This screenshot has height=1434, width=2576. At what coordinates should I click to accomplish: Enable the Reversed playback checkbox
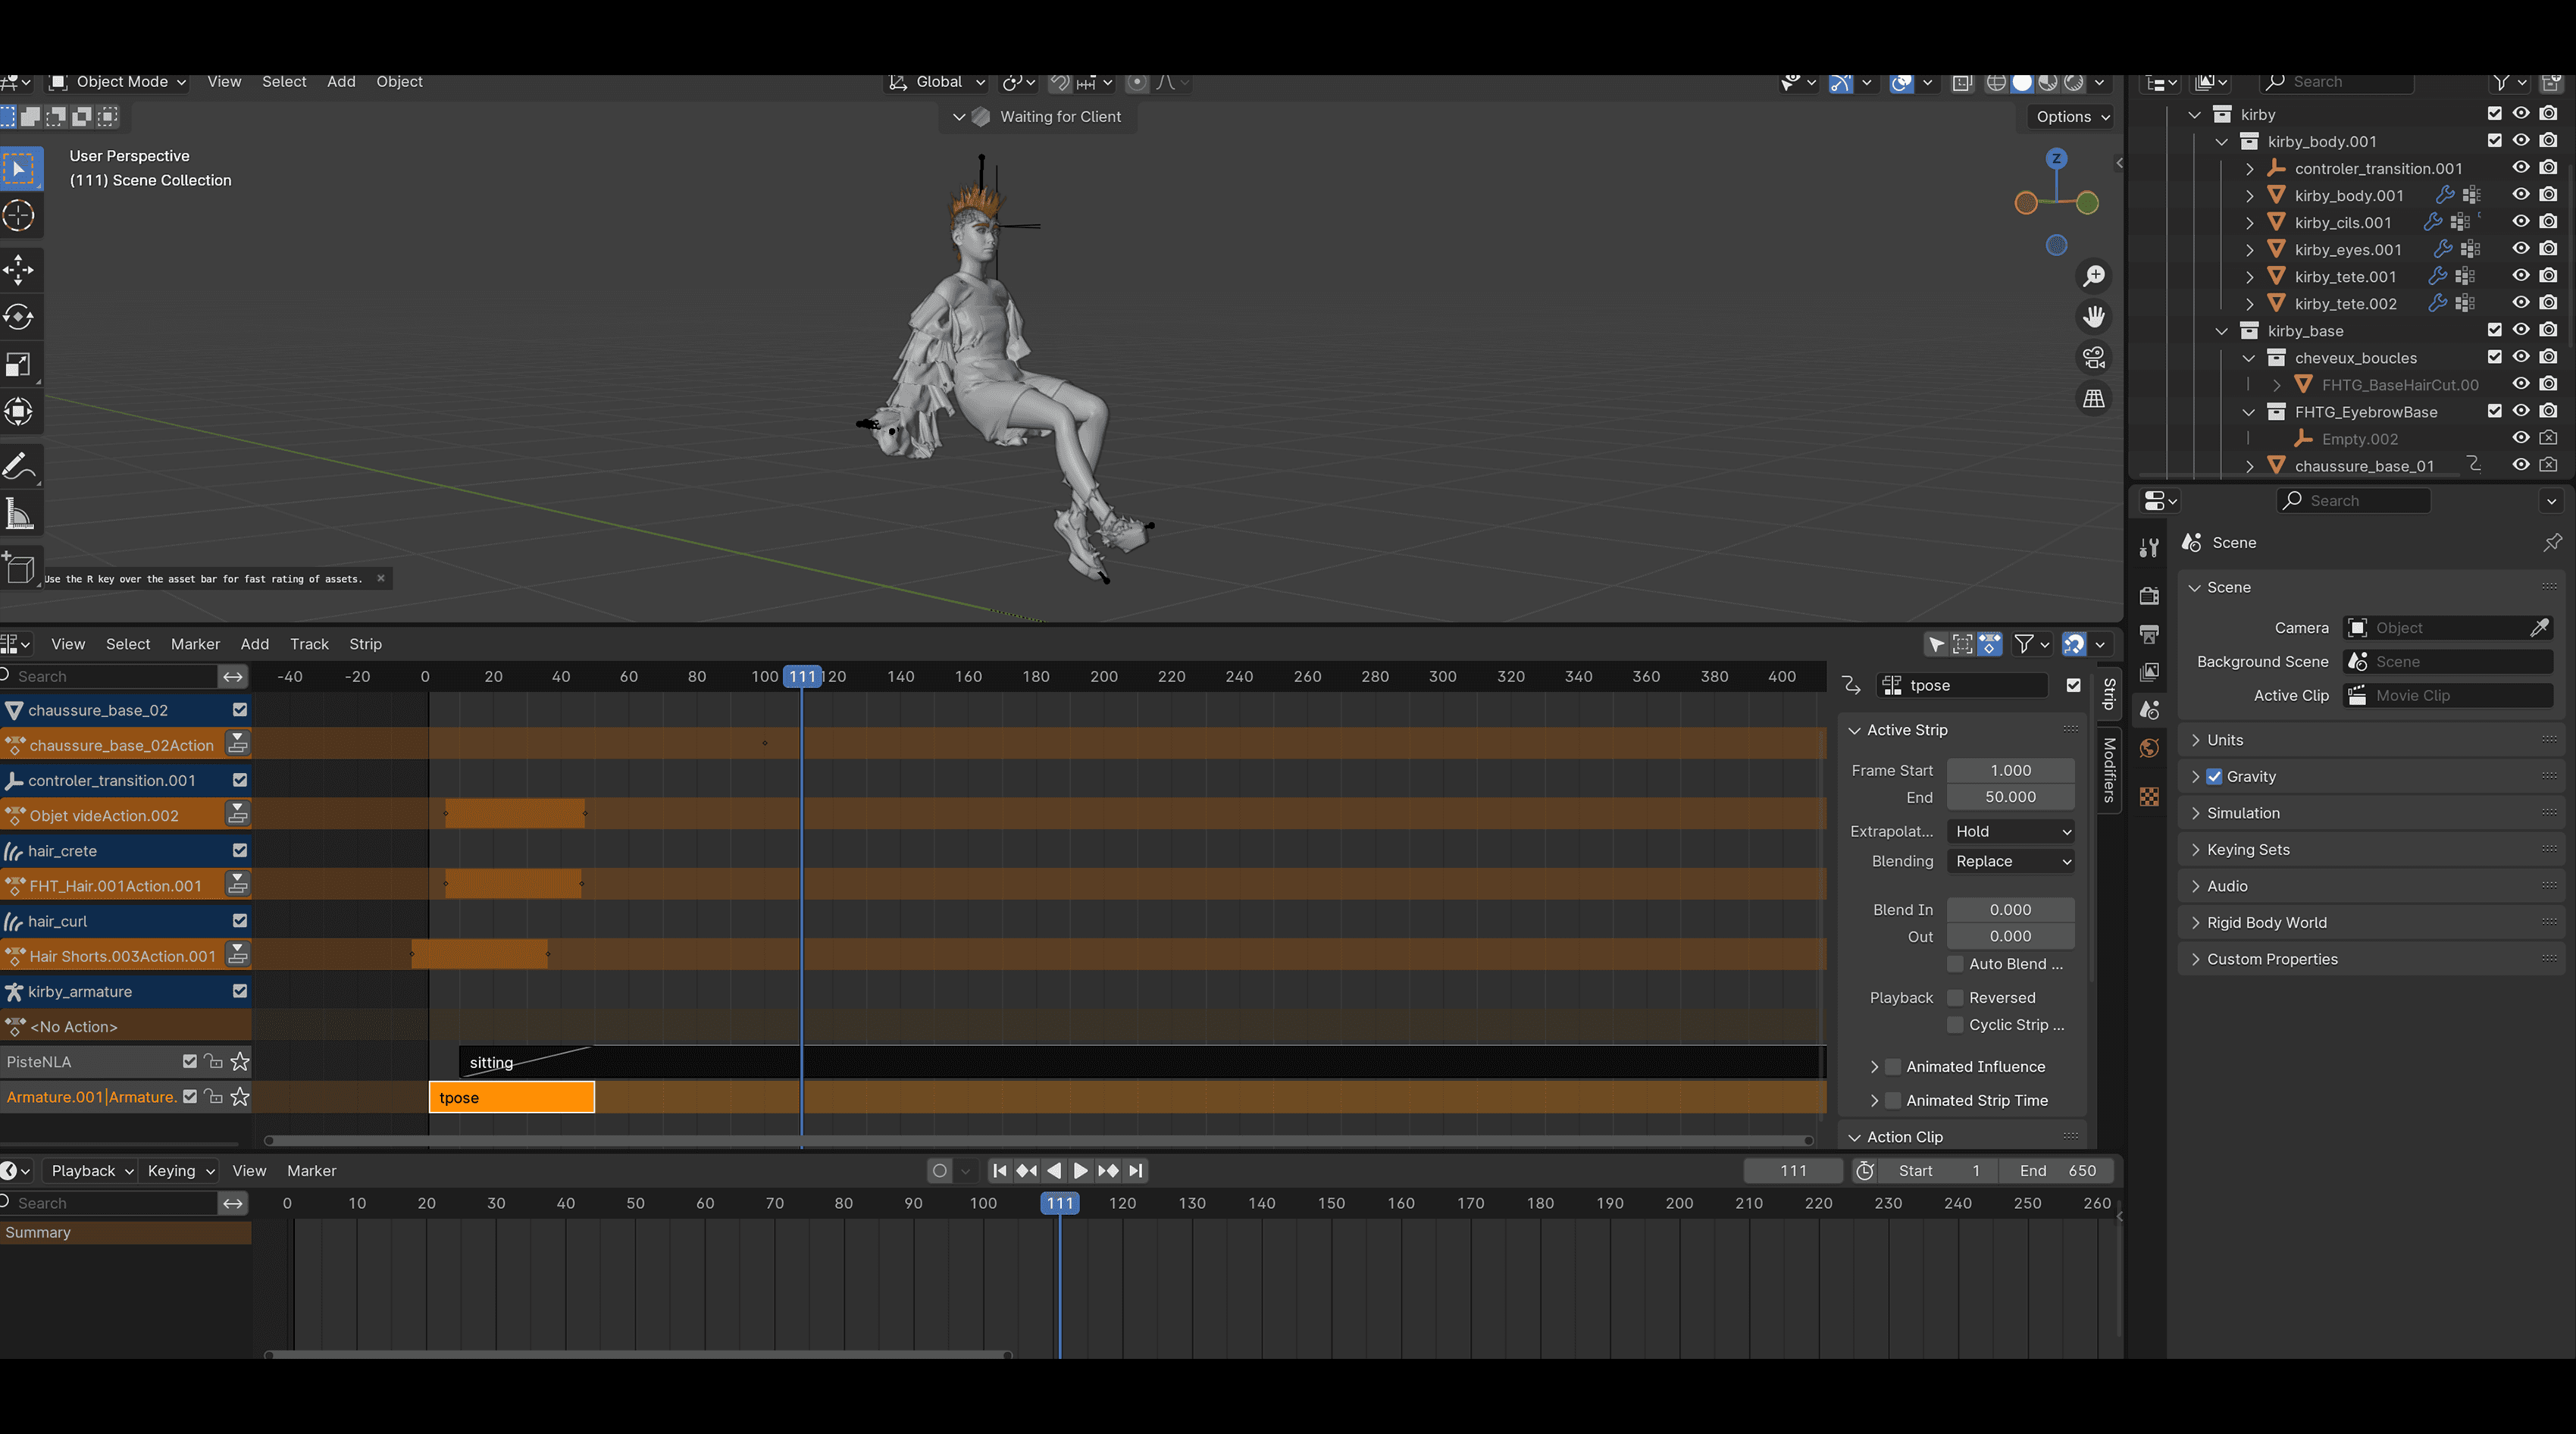[x=1955, y=997]
